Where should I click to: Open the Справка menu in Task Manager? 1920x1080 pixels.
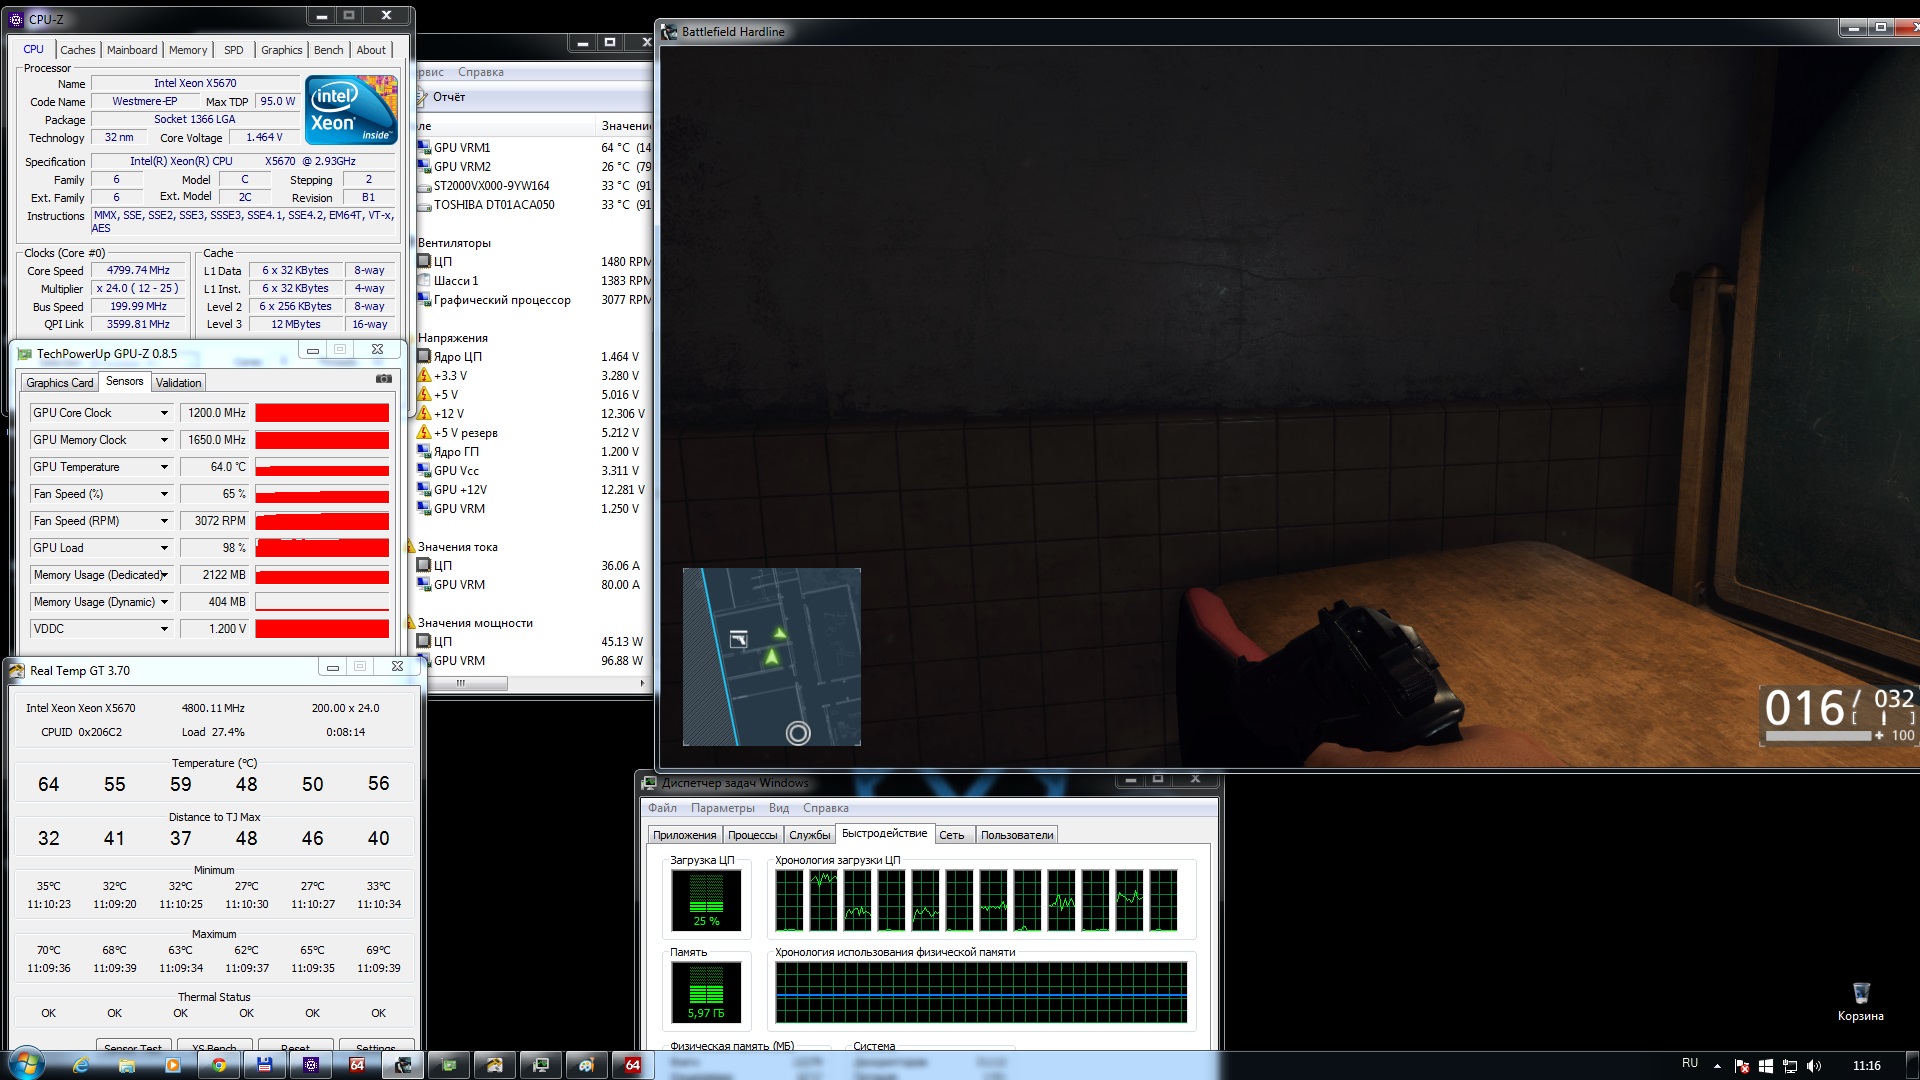pyautogui.click(x=825, y=808)
